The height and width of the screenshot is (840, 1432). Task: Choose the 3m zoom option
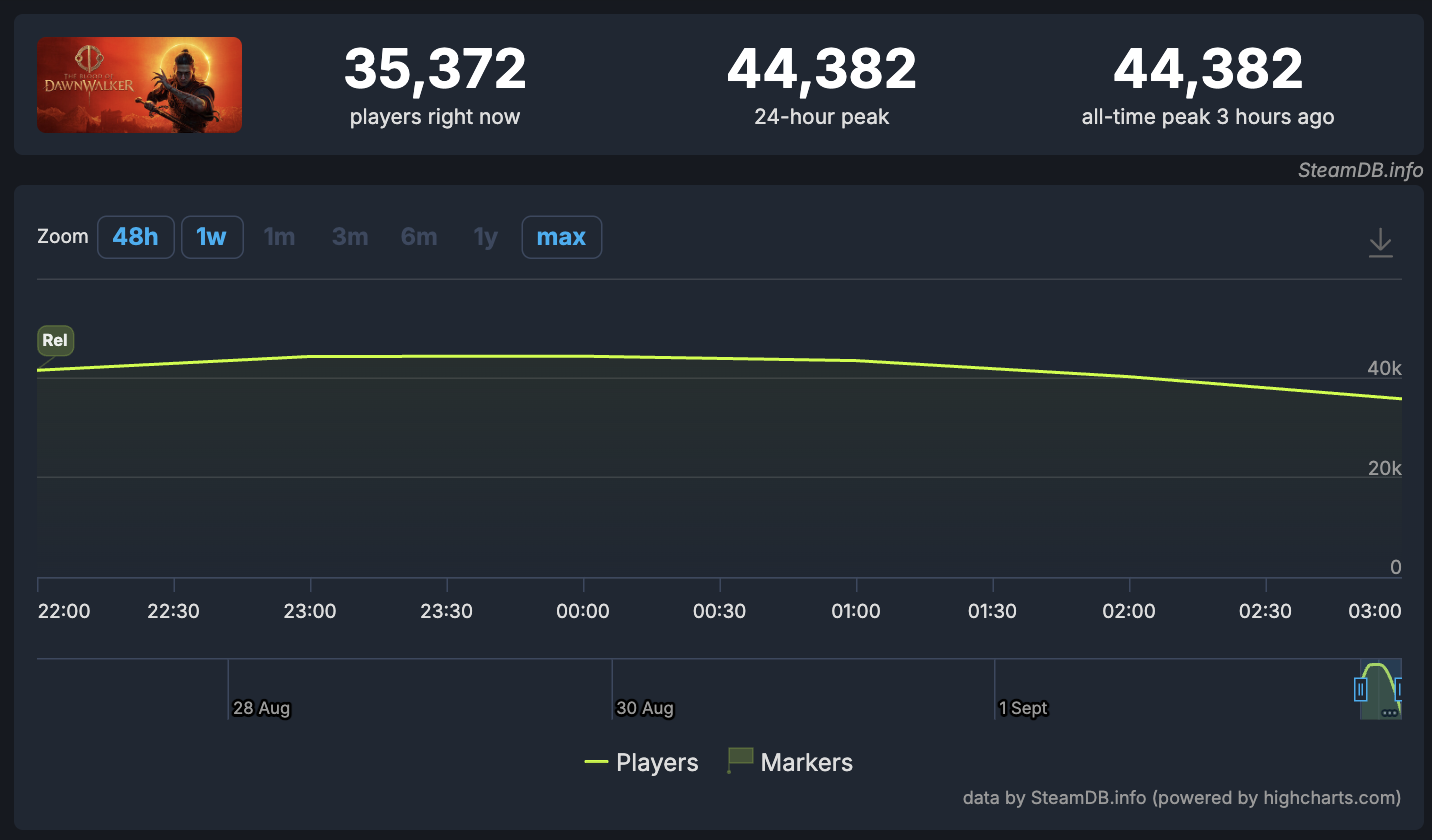pos(350,237)
